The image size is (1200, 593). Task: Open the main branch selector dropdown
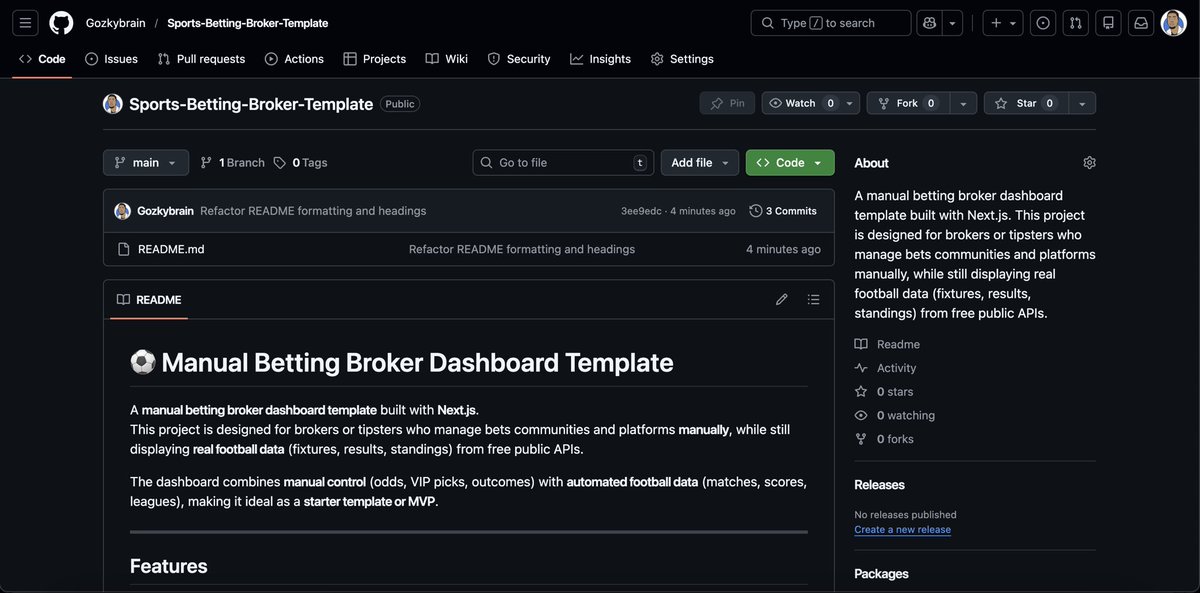(145, 161)
